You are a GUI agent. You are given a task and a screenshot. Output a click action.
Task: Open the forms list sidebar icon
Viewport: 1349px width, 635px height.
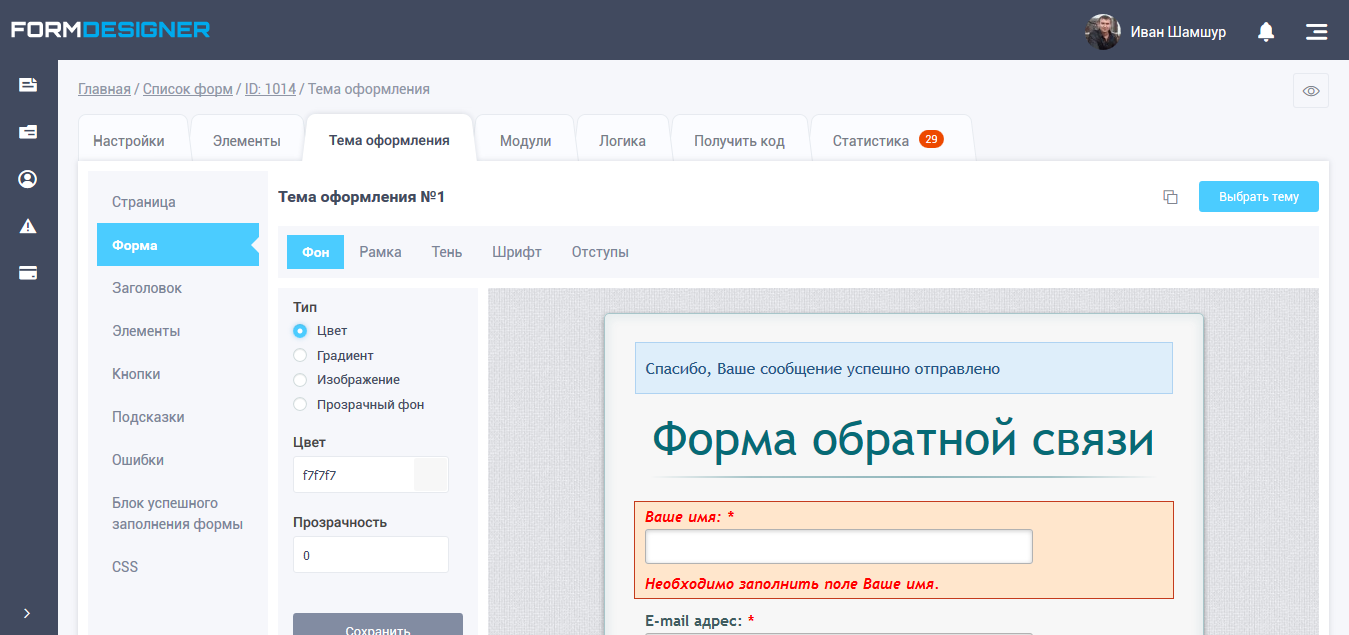click(28, 85)
